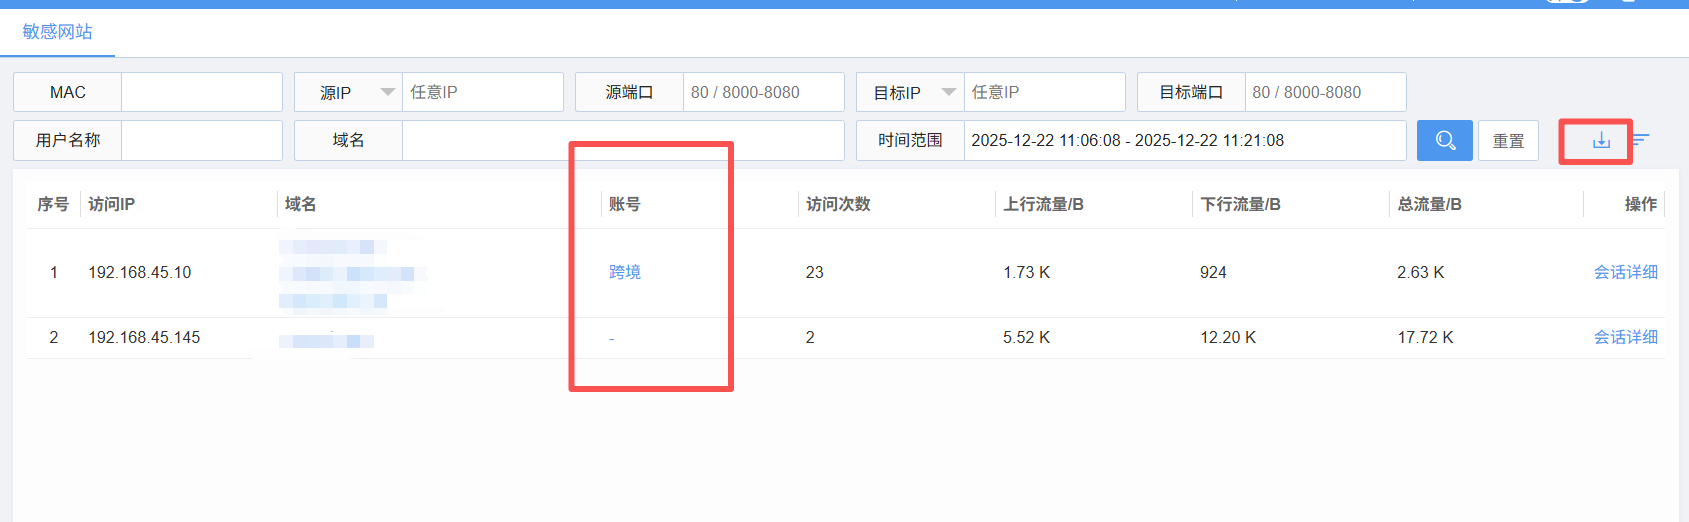Click the 源IP address input box
The width and height of the screenshot is (1689, 522).
(482, 92)
